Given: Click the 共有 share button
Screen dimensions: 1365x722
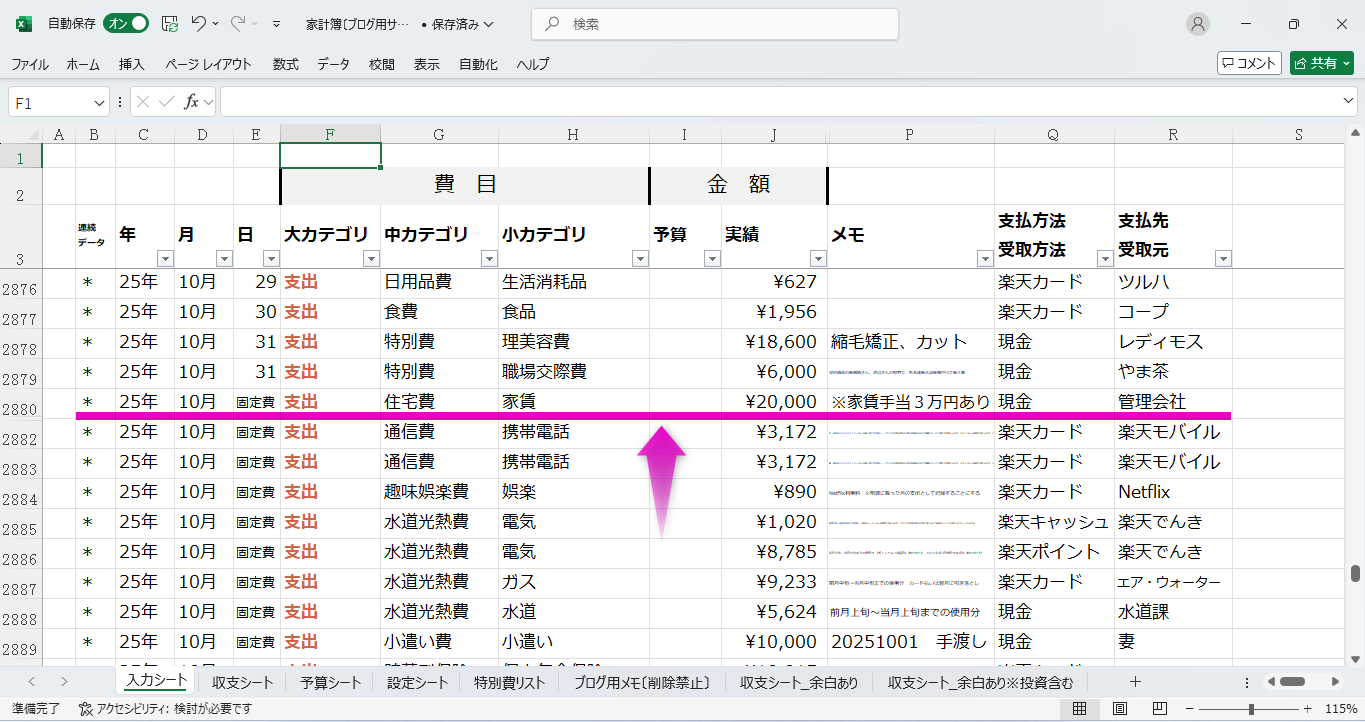Looking at the screenshot, I should pyautogui.click(x=1321, y=63).
